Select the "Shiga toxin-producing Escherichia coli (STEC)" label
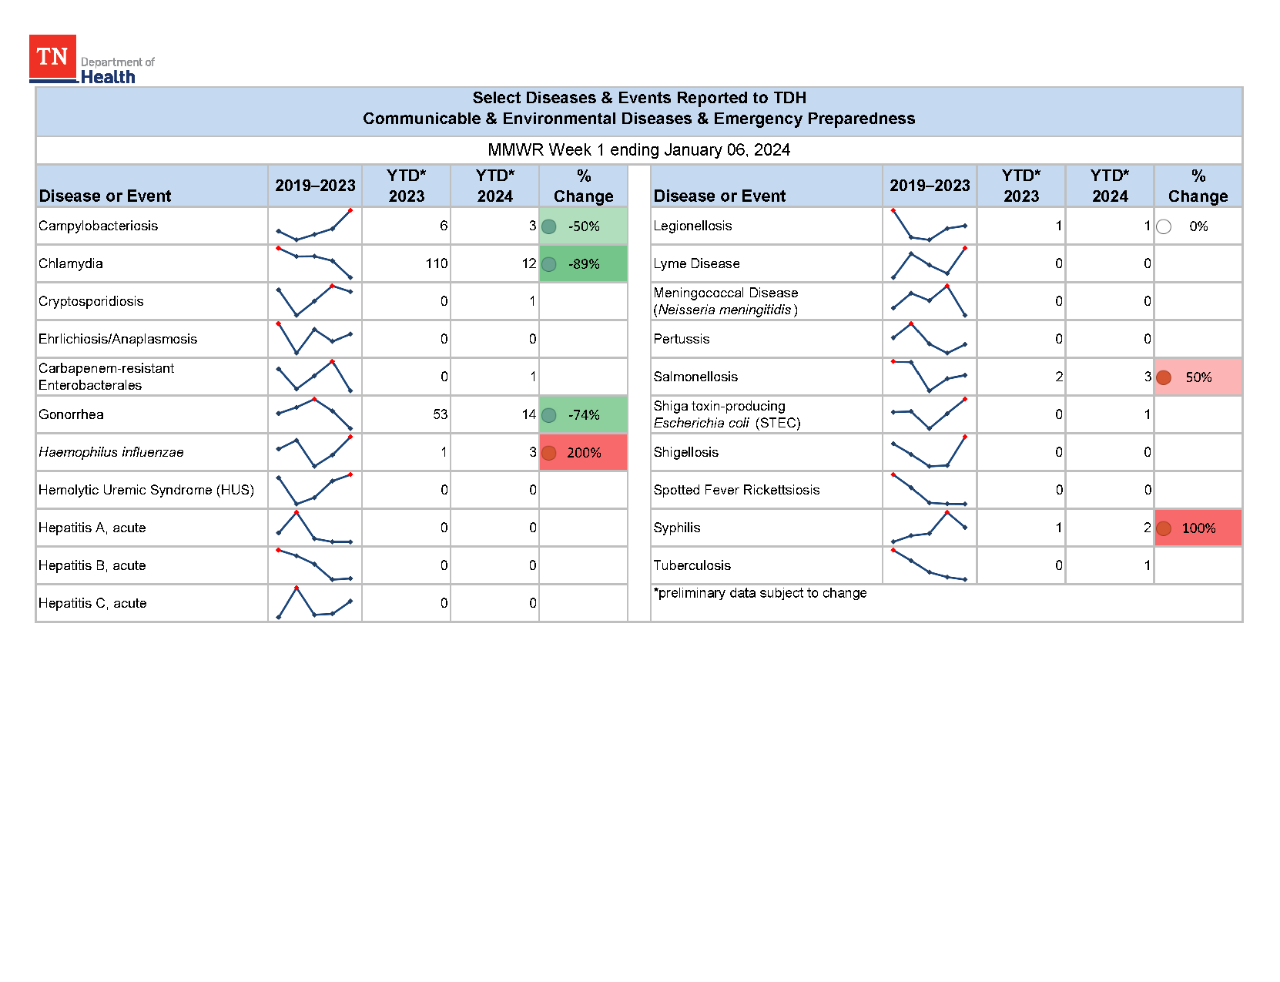 point(727,414)
